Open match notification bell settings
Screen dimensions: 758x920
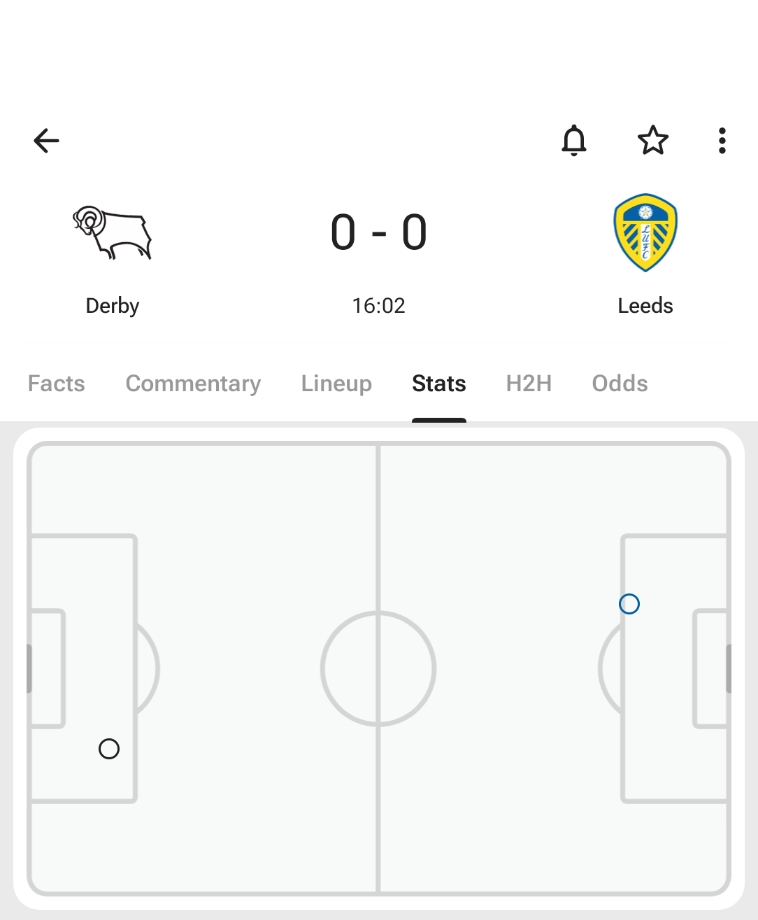pos(574,141)
